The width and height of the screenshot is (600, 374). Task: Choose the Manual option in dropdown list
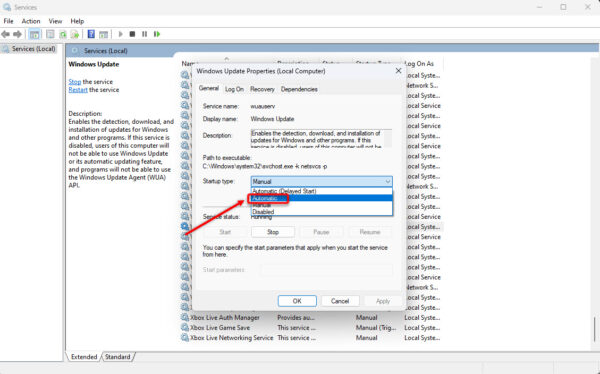(321, 205)
